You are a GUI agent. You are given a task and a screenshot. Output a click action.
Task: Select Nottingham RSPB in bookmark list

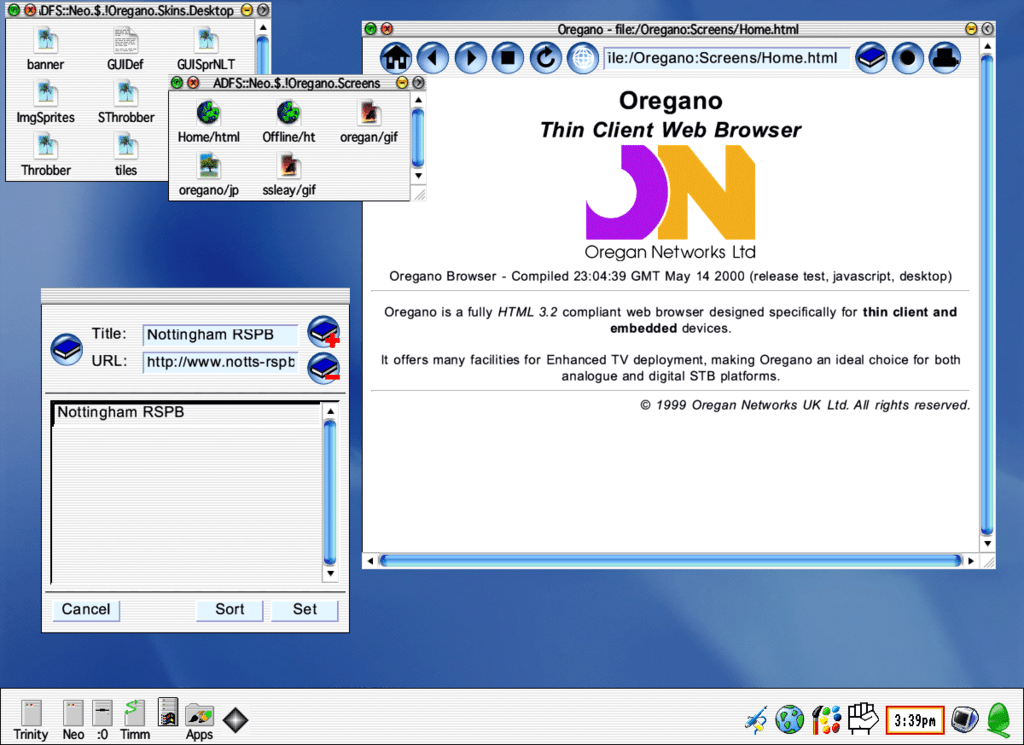187,413
